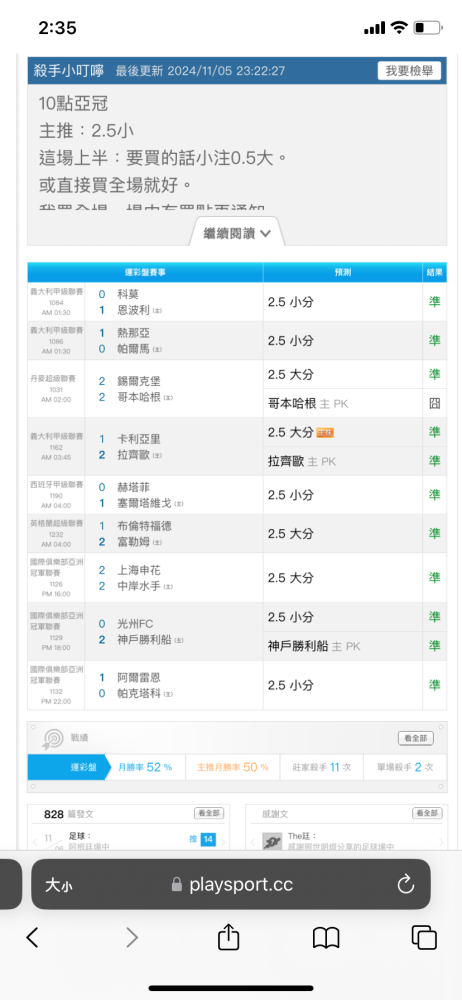The width and height of the screenshot is (462, 1000).
Task: Click the 神戶勝利船 主 PK prediction
Action: click(x=314, y=646)
